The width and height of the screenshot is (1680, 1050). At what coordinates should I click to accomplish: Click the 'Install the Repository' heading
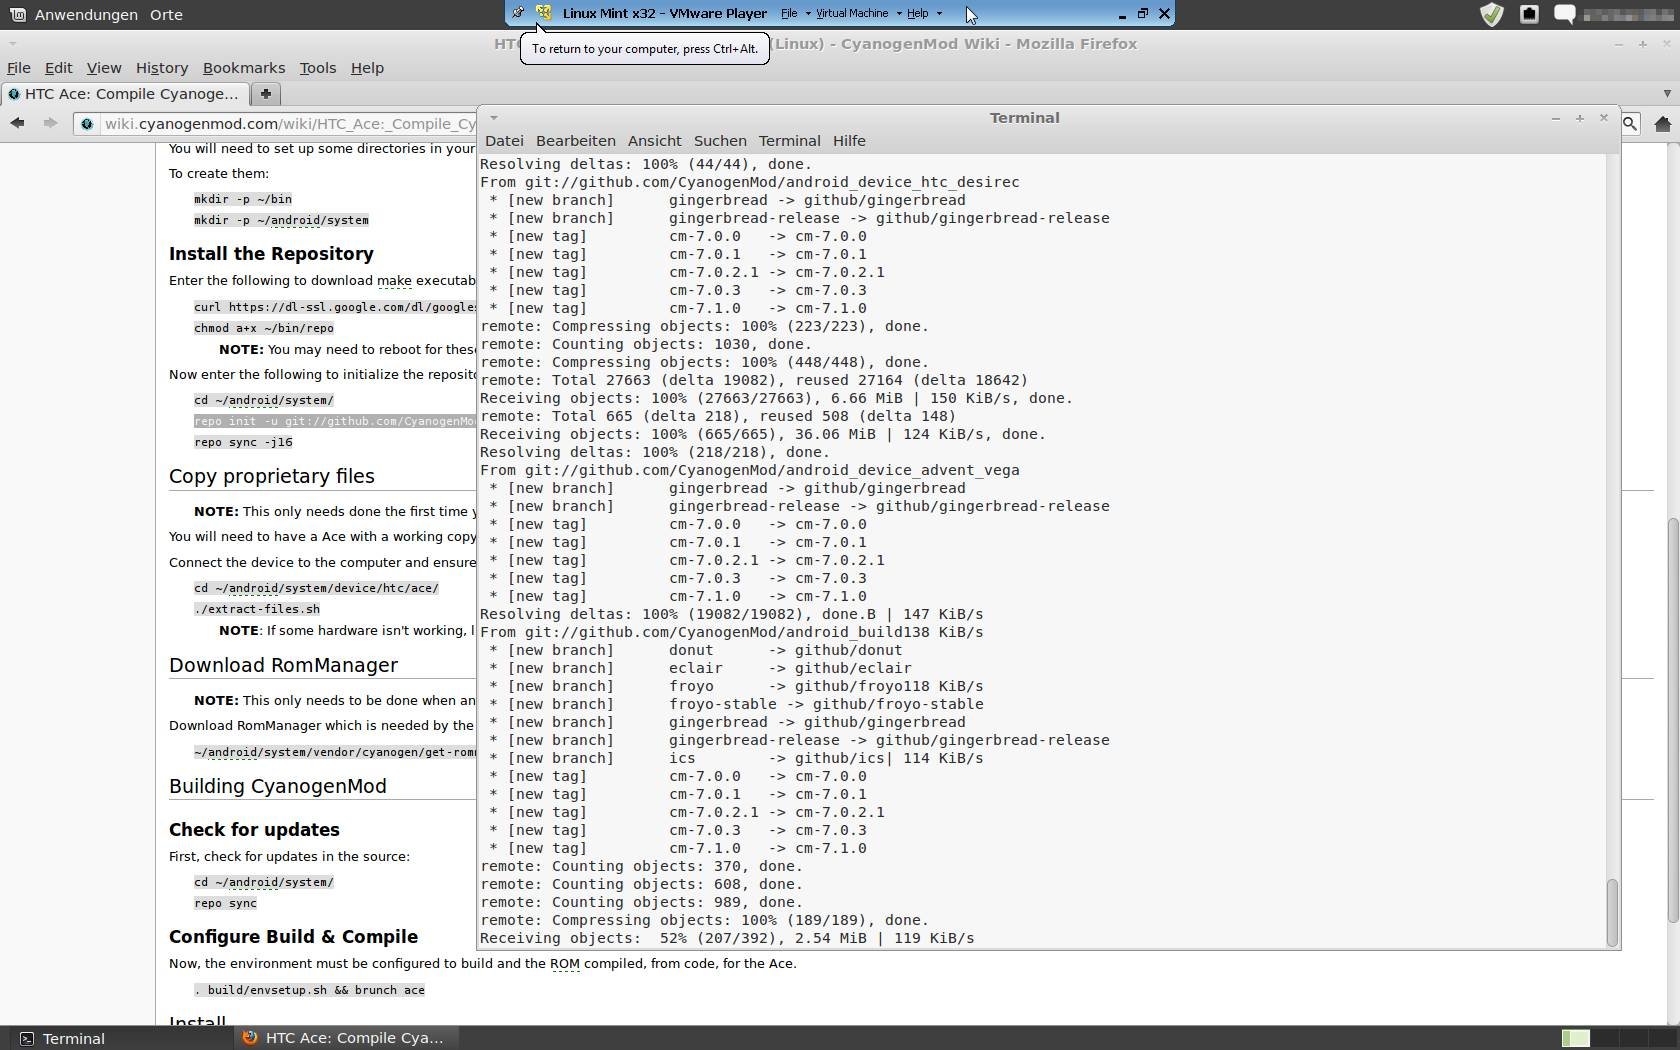[x=271, y=254]
